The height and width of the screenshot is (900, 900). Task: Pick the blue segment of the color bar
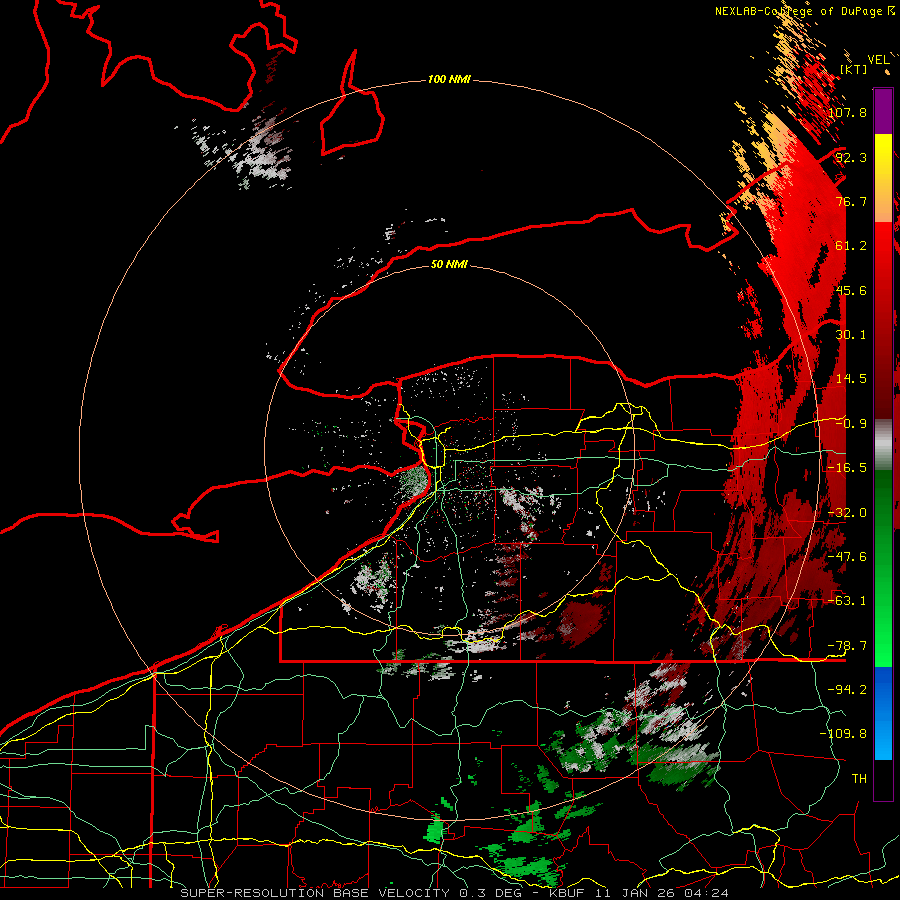point(883,712)
